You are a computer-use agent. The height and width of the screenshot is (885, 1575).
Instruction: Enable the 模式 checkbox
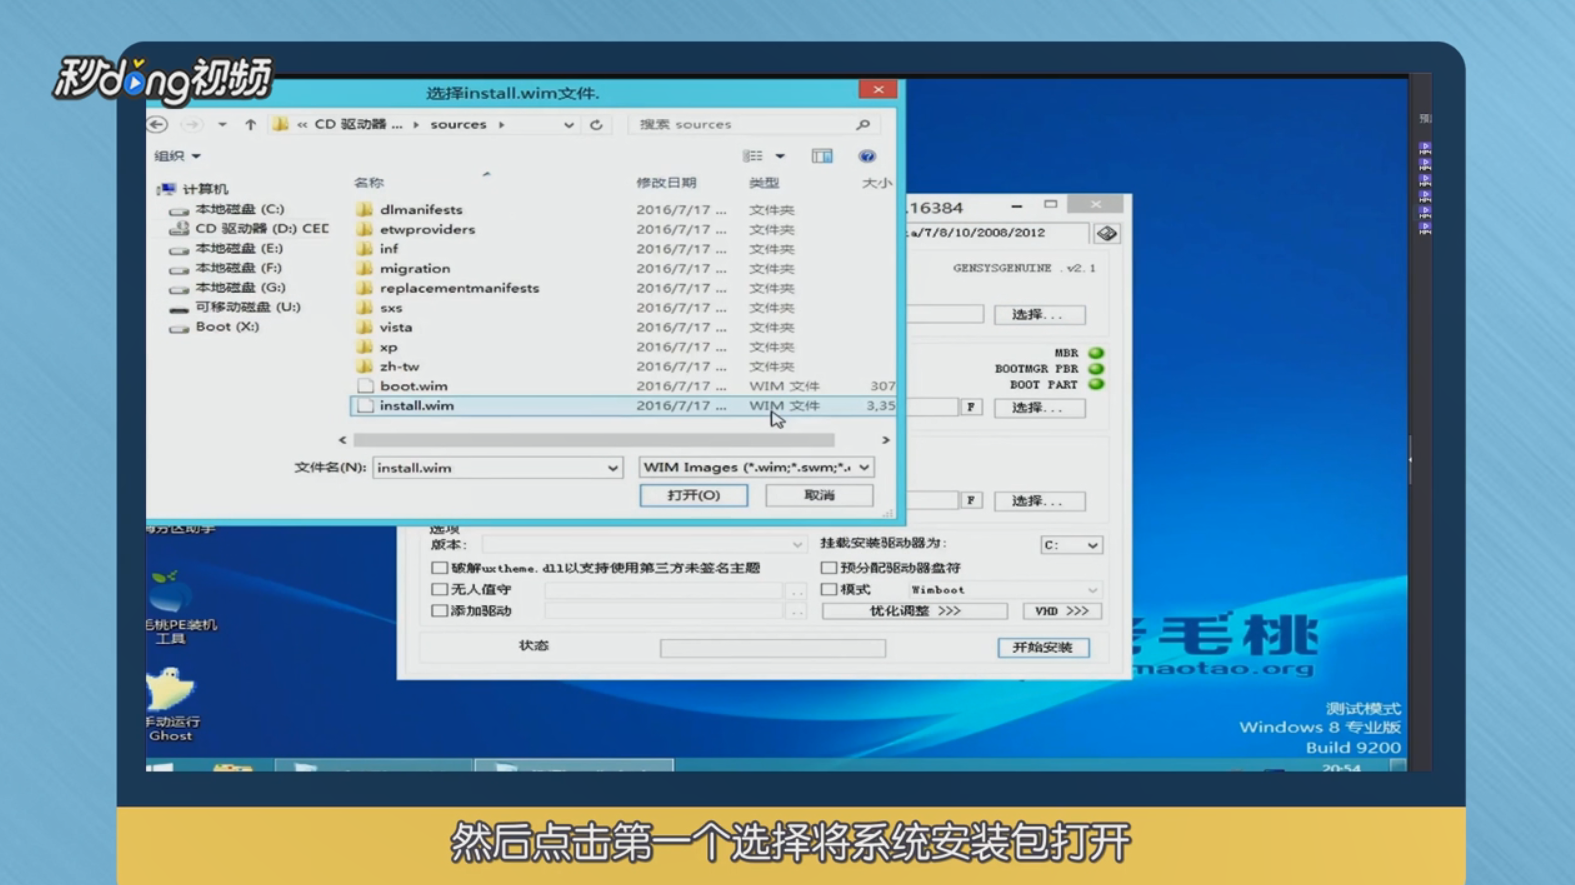click(x=828, y=589)
